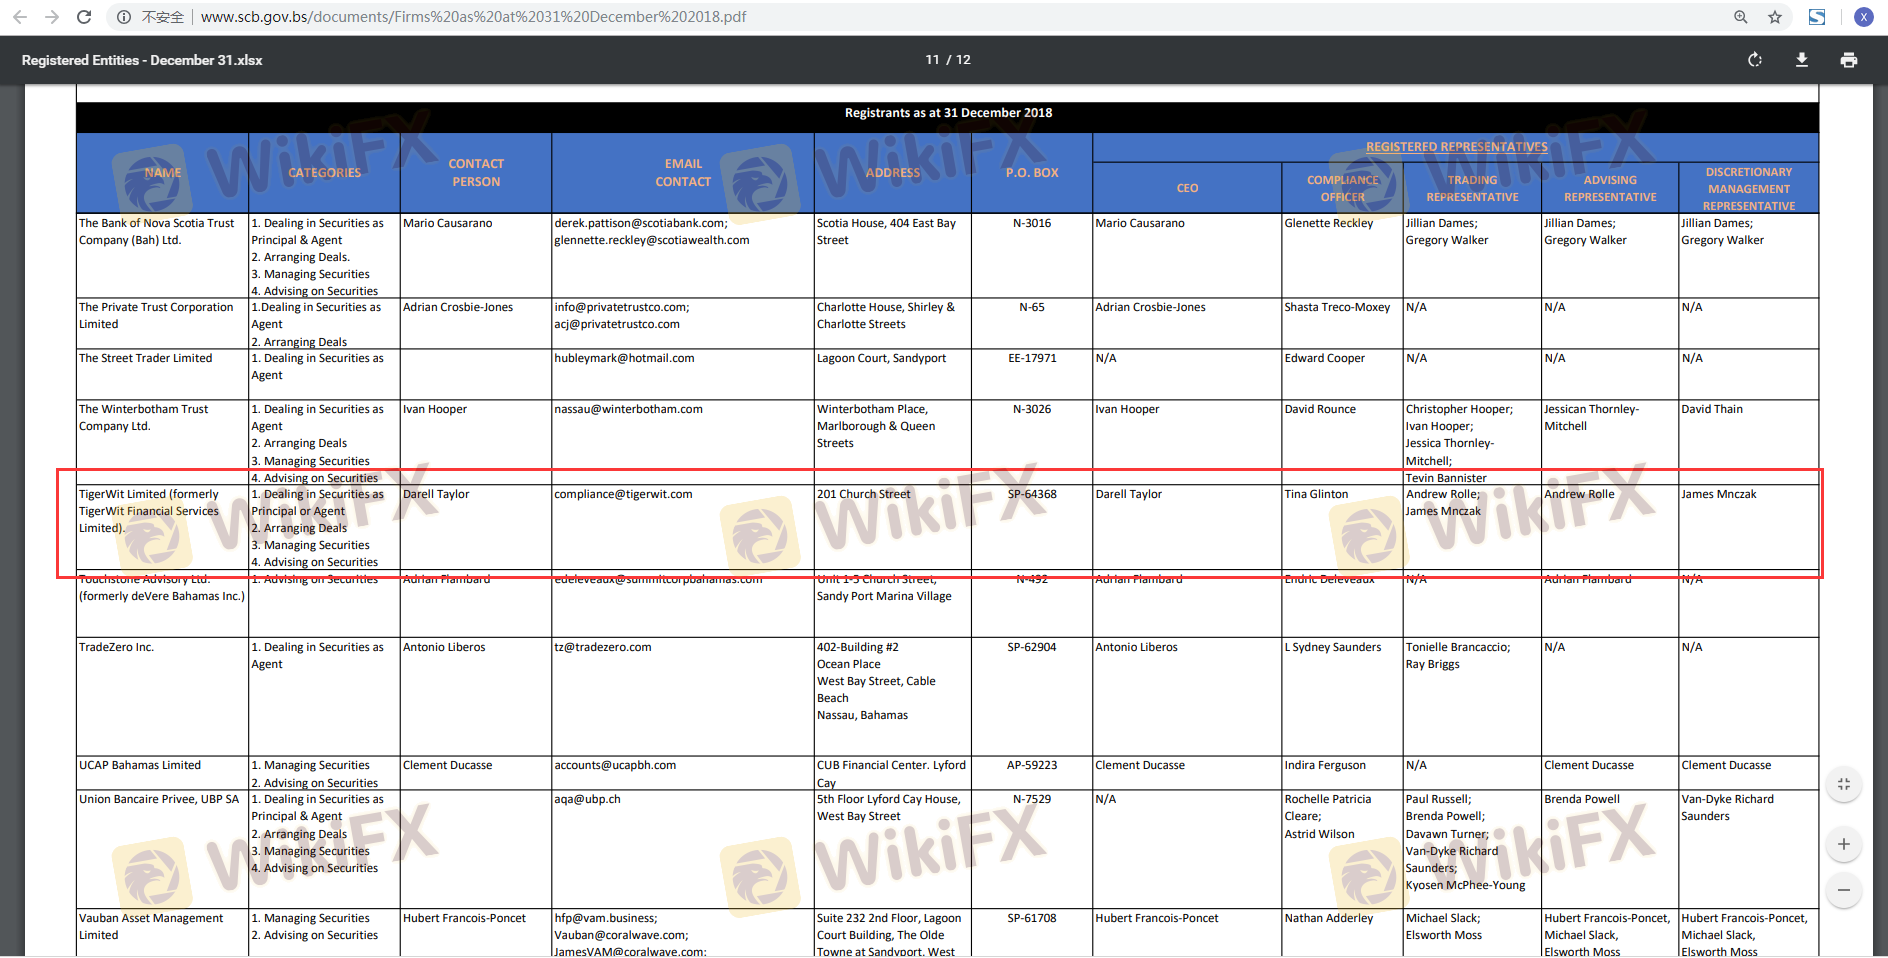Zoom in using the plus button

(1844, 844)
